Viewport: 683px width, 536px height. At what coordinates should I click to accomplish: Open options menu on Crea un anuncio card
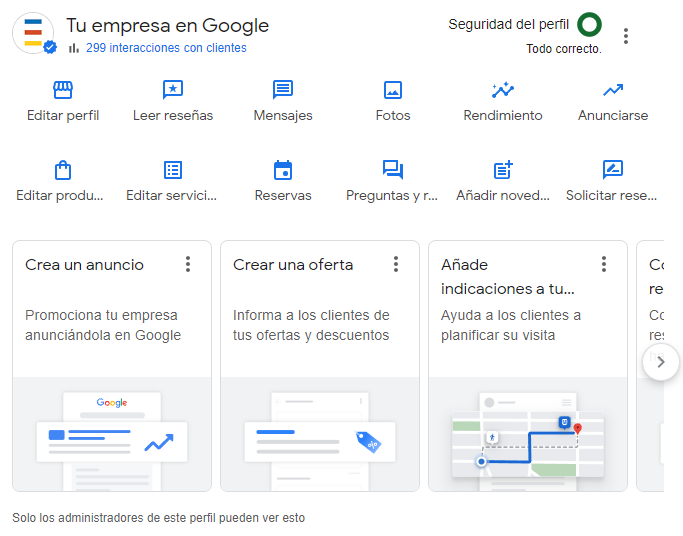[x=188, y=264]
